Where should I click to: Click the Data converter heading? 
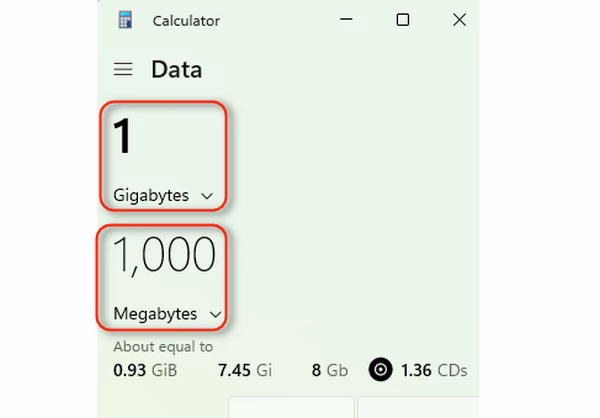[176, 69]
